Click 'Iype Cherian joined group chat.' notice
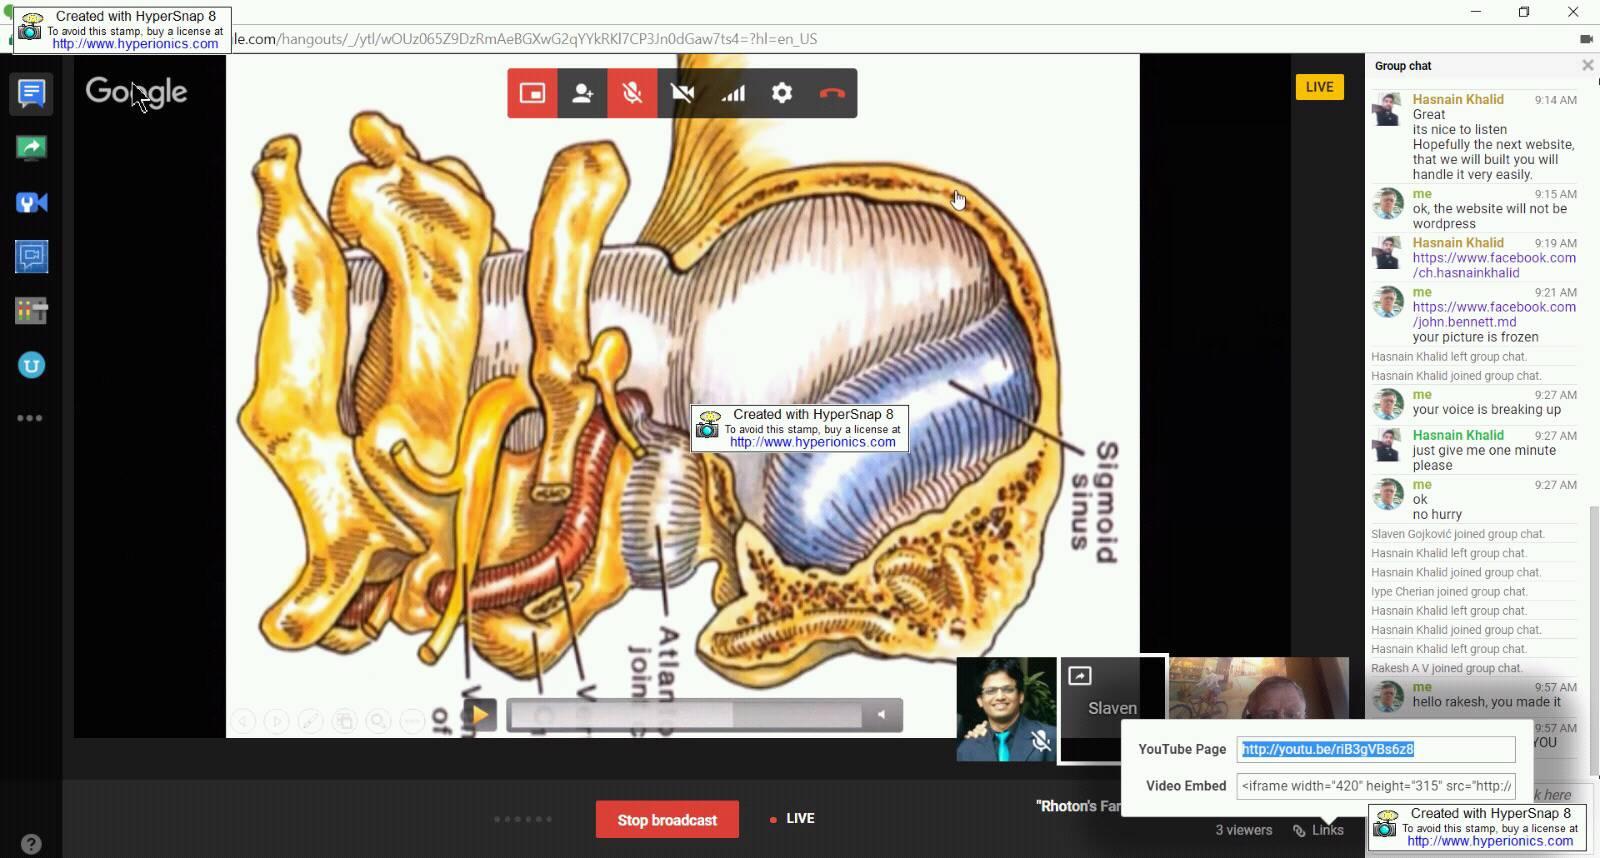This screenshot has height=858, width=1600. coord(1448,592)
